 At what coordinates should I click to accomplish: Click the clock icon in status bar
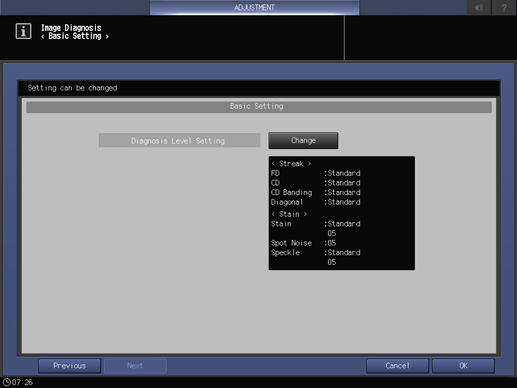(7, 382)
